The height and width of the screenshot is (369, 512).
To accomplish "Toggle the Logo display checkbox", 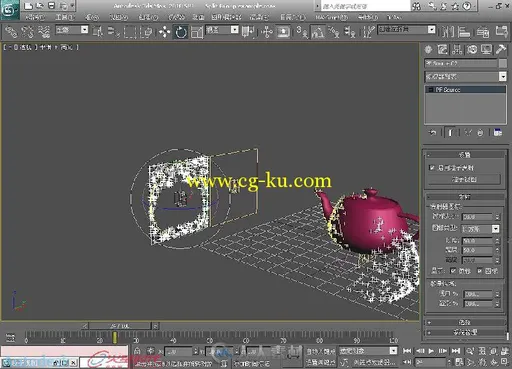I will (x=453, y=271).
